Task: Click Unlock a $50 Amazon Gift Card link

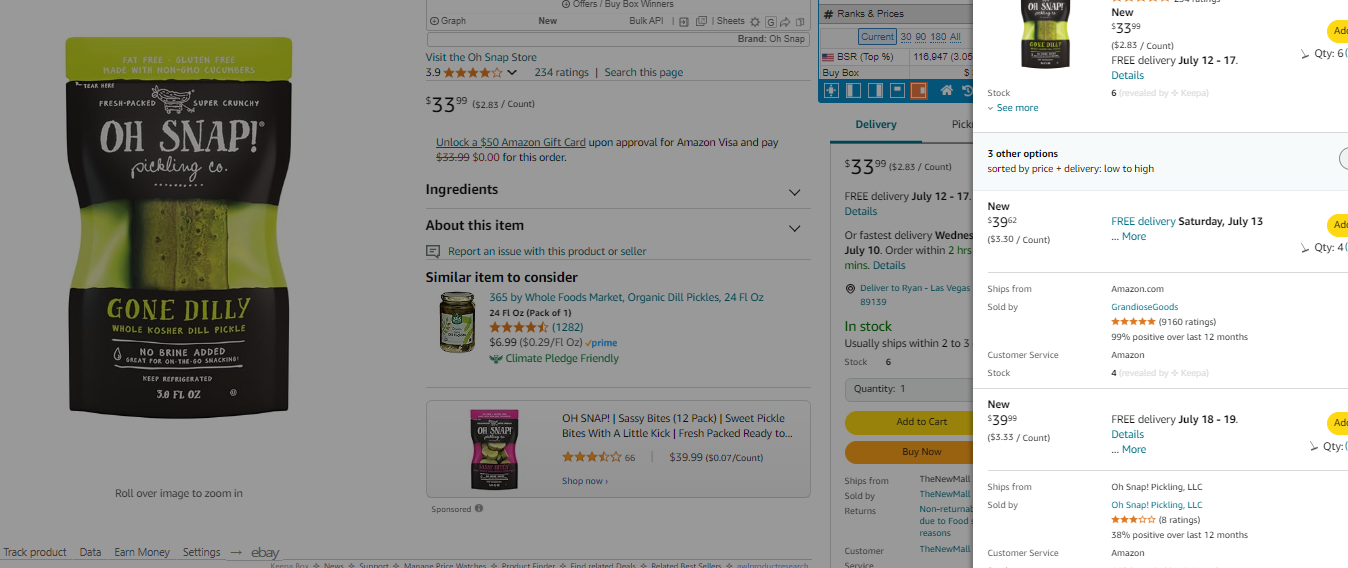Action: 510,142
